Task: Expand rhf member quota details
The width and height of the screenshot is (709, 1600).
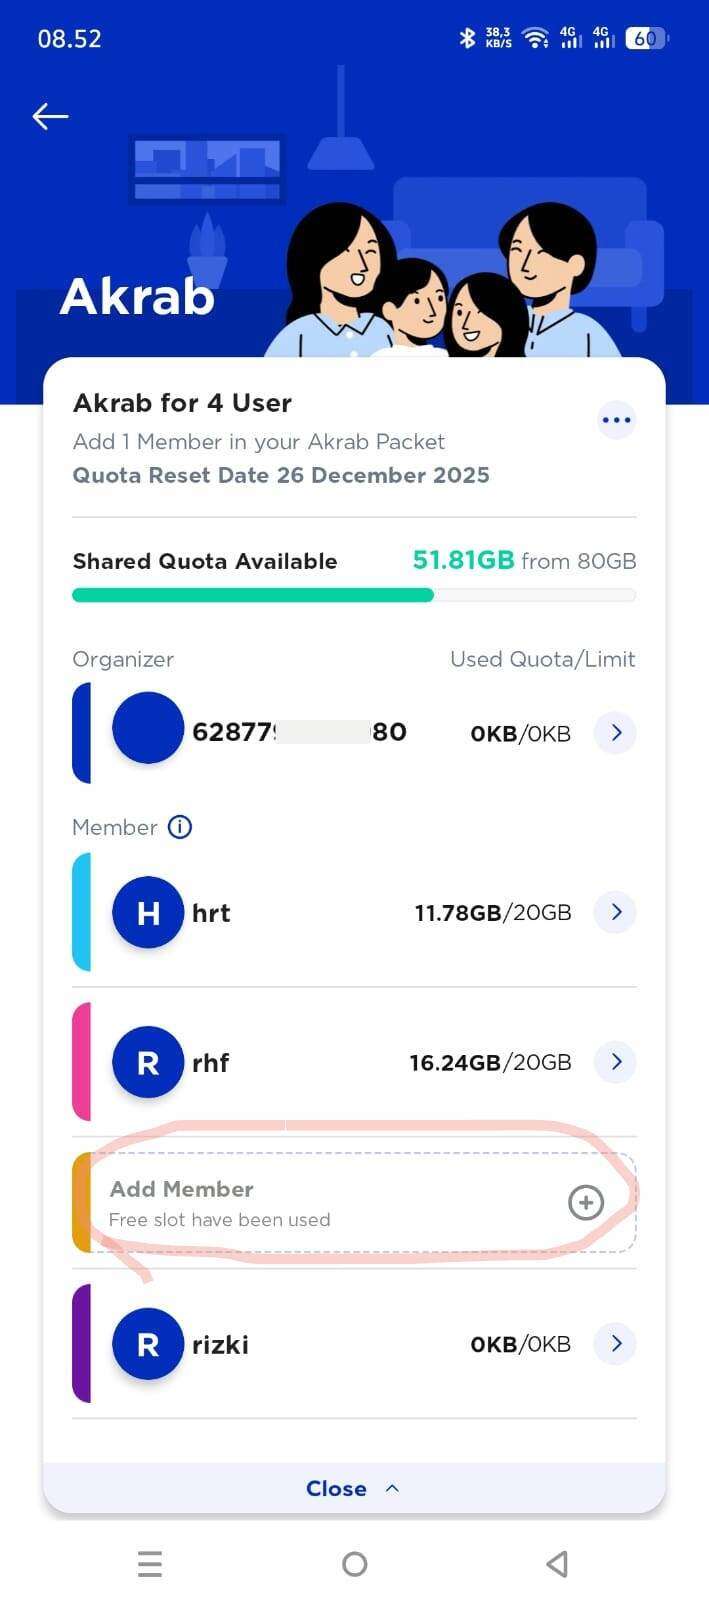Action: [x=616, y=1062]
